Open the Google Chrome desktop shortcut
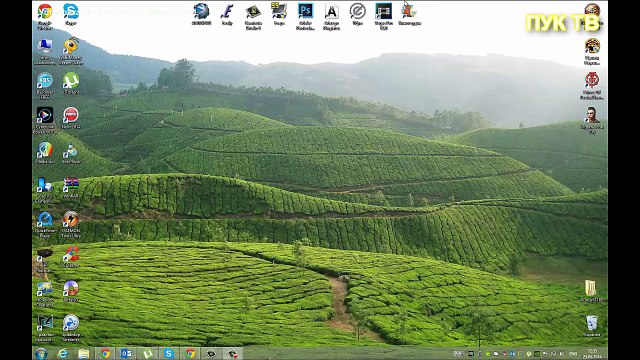 click(x=44, y=16)
